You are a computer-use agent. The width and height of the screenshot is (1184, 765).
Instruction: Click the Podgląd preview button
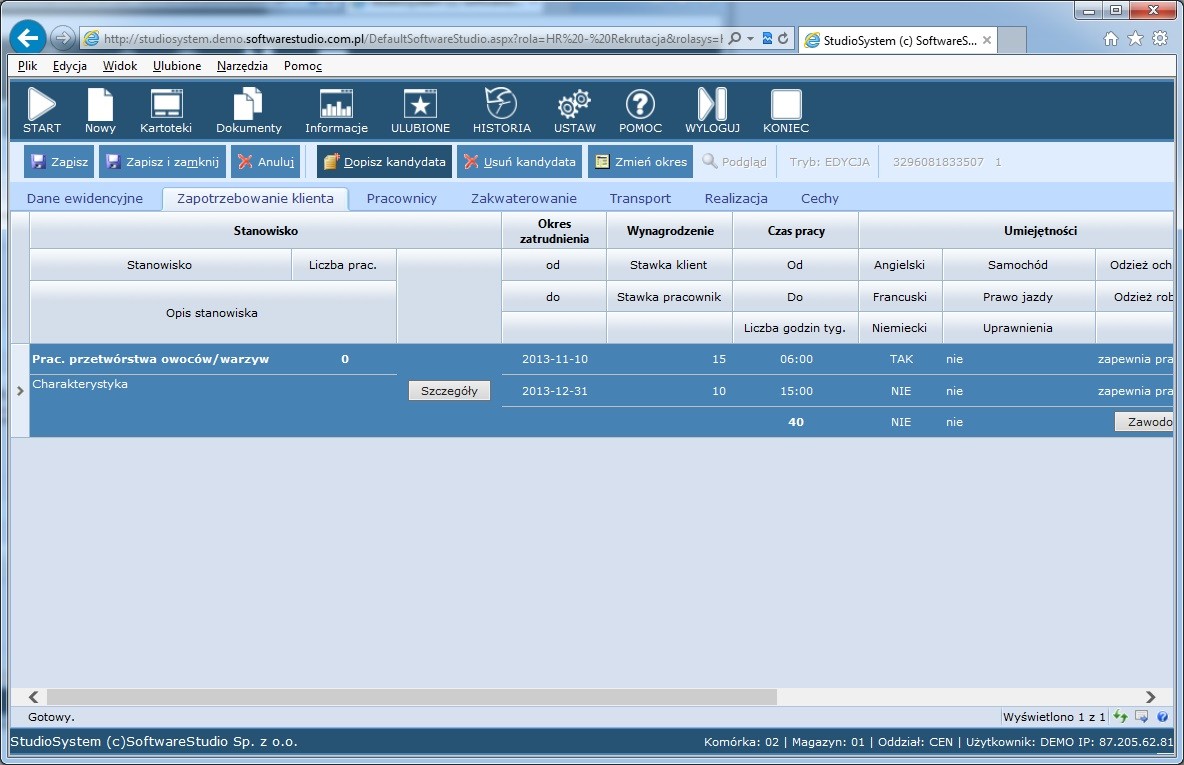734,162
